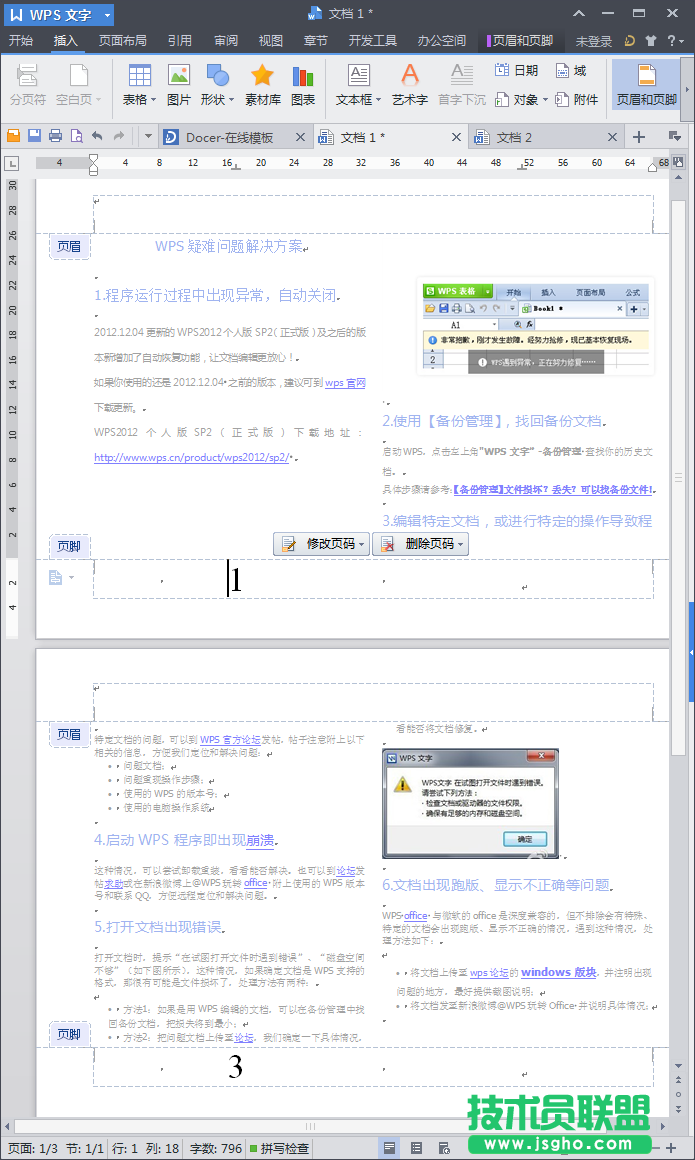This screenshot has height=1160, width=695.
Task: Open the www.wps.cn/product/wps2012/sp2 link
Action: [x=192, y=457]
